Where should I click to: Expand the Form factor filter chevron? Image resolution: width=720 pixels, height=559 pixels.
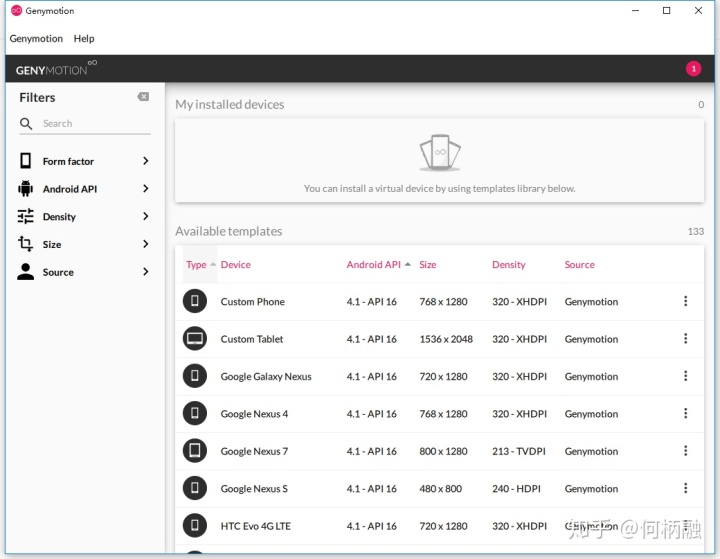tap(146, 161)
